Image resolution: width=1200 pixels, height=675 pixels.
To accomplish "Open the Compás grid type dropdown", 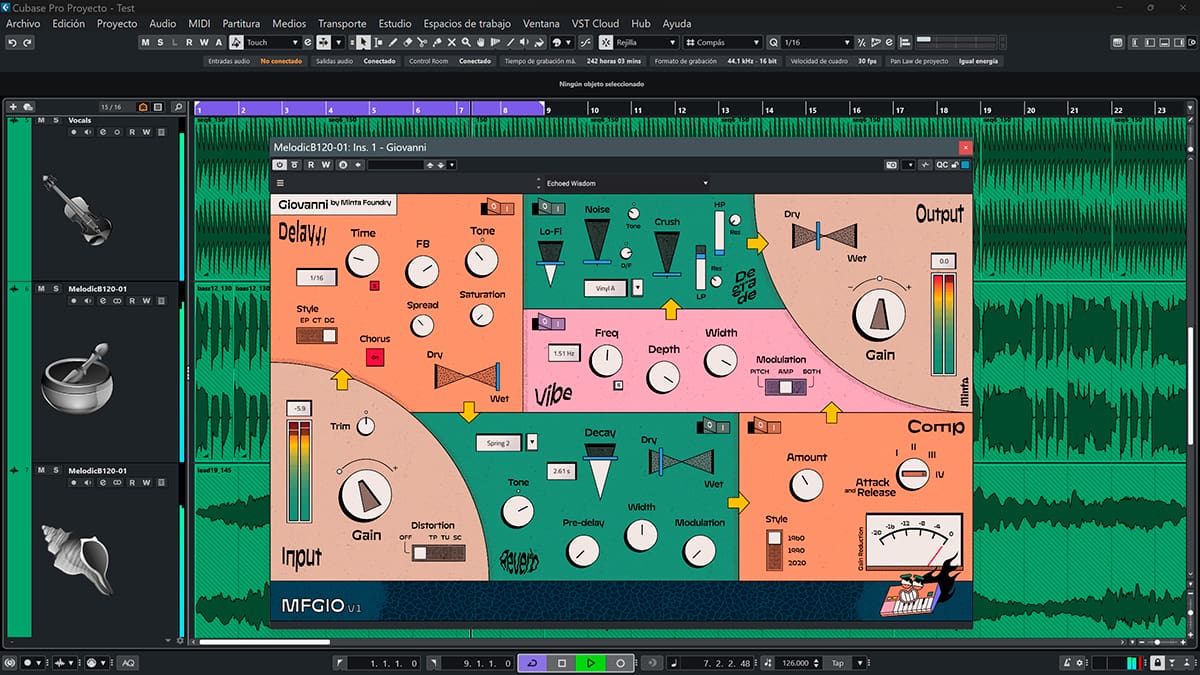I will (724, 43).
